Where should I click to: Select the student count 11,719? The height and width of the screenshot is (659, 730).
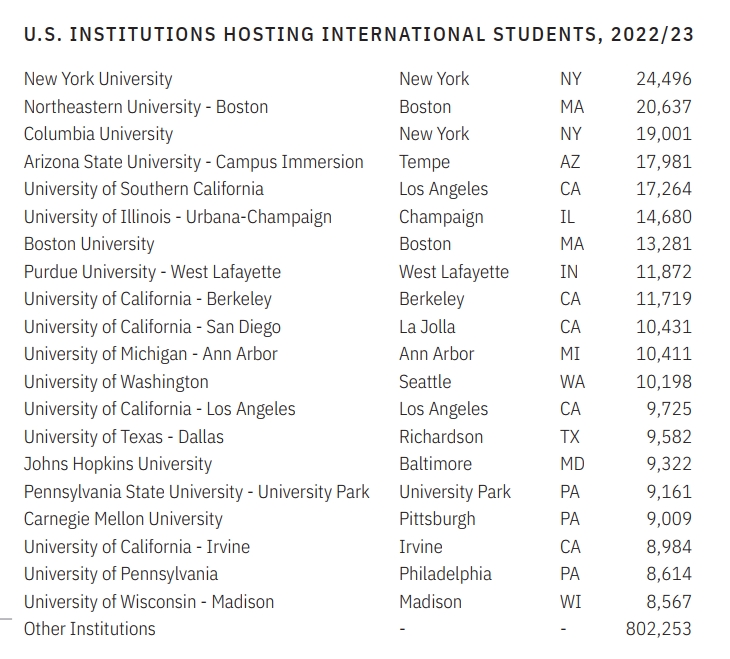(x=663, y=299)
